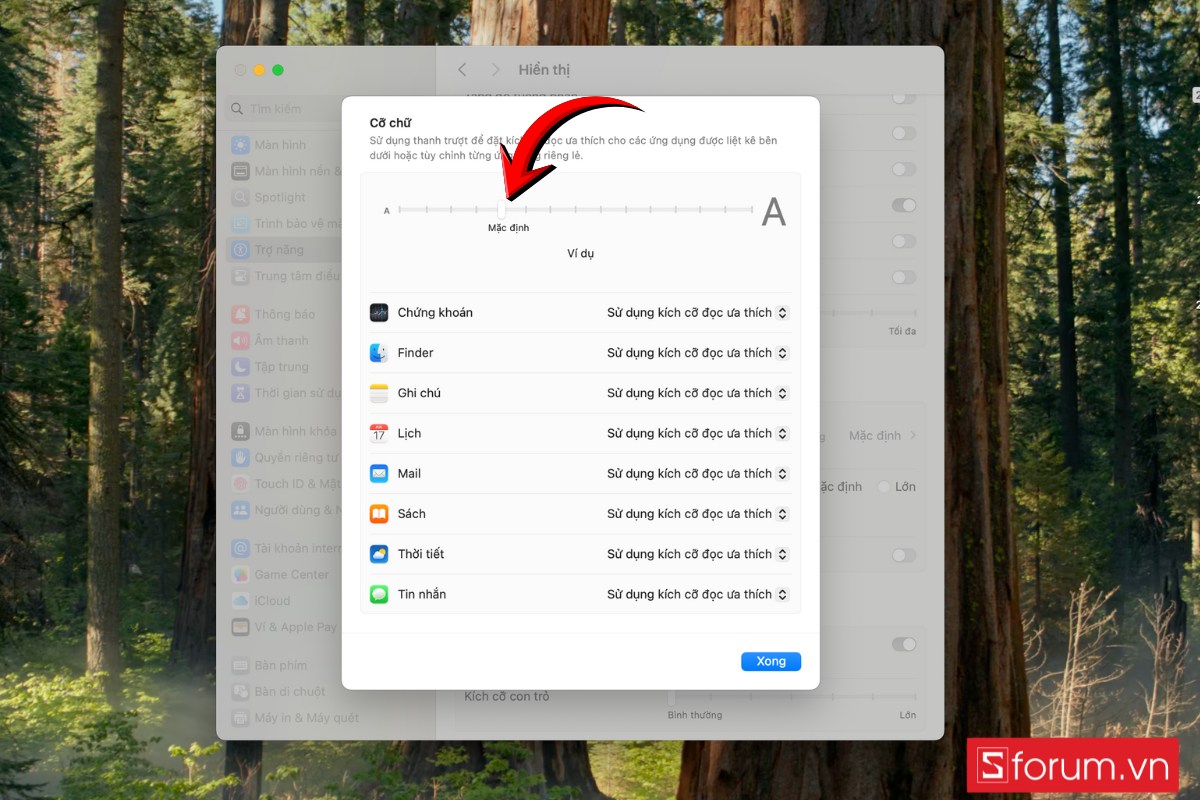The image size is (1200, 800).
Task: Click the Tìm kiếm search field
Action: (x=283, y=108)
